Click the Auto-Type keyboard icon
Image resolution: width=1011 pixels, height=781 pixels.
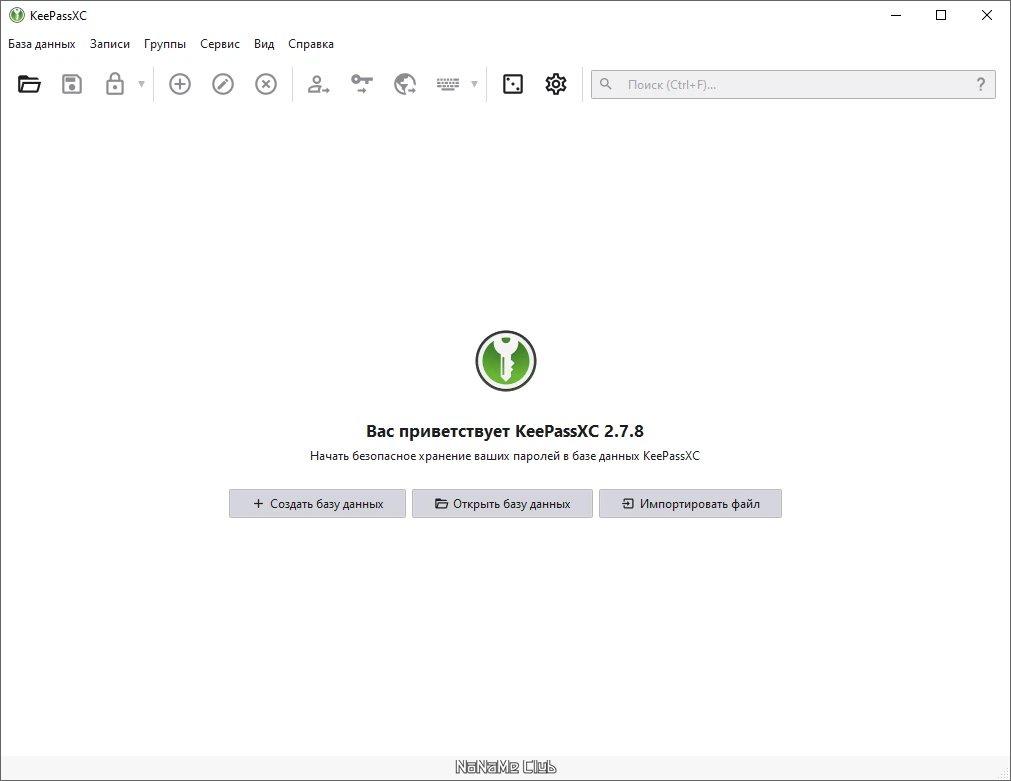click(x=447, y=84)
